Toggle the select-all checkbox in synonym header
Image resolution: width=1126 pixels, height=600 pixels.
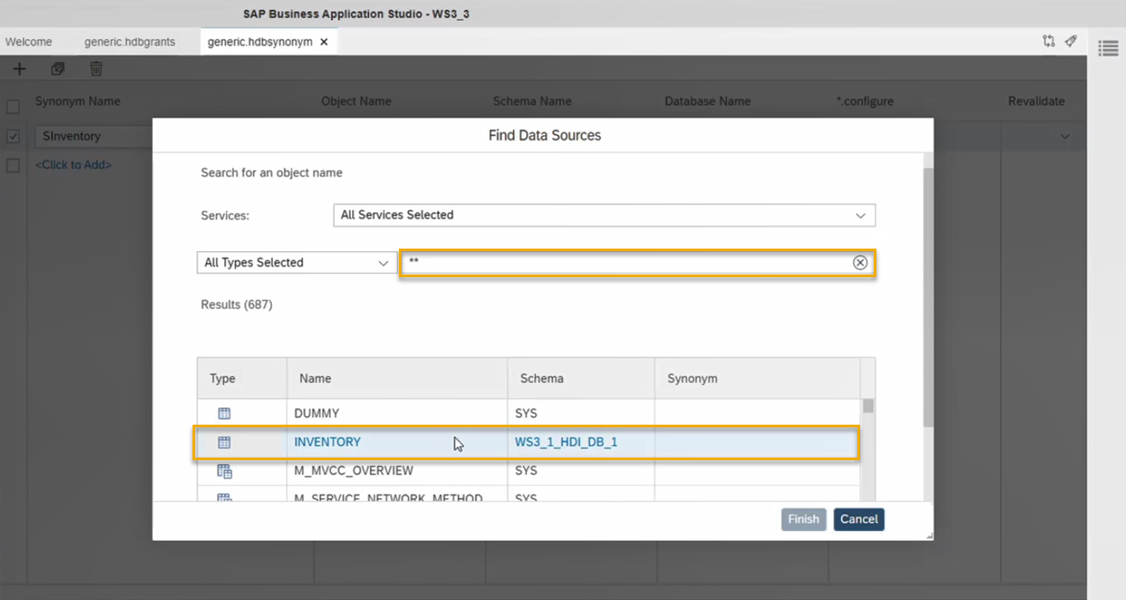13,107
